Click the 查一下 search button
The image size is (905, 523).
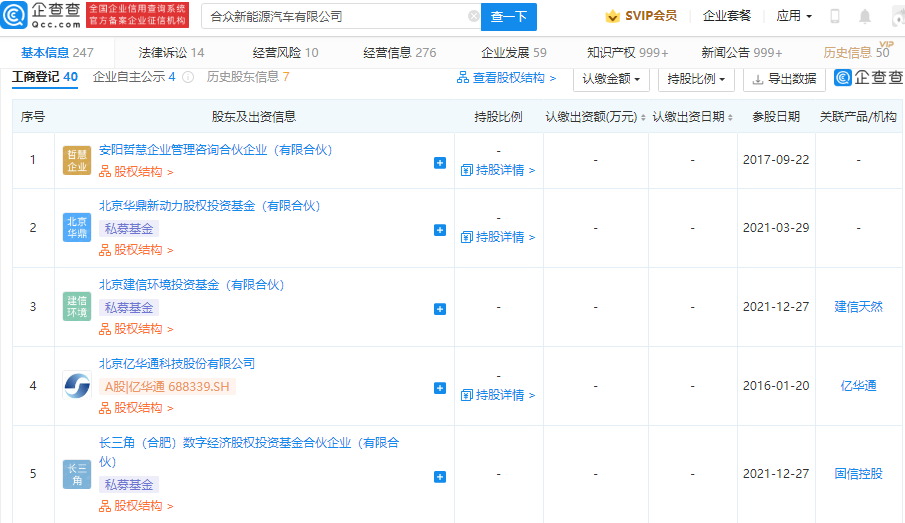pyautogui.click(x=508, y=17)
